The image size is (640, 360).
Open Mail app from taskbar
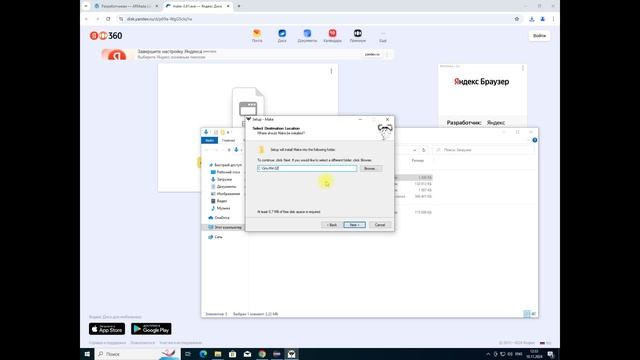click(247, 354)
